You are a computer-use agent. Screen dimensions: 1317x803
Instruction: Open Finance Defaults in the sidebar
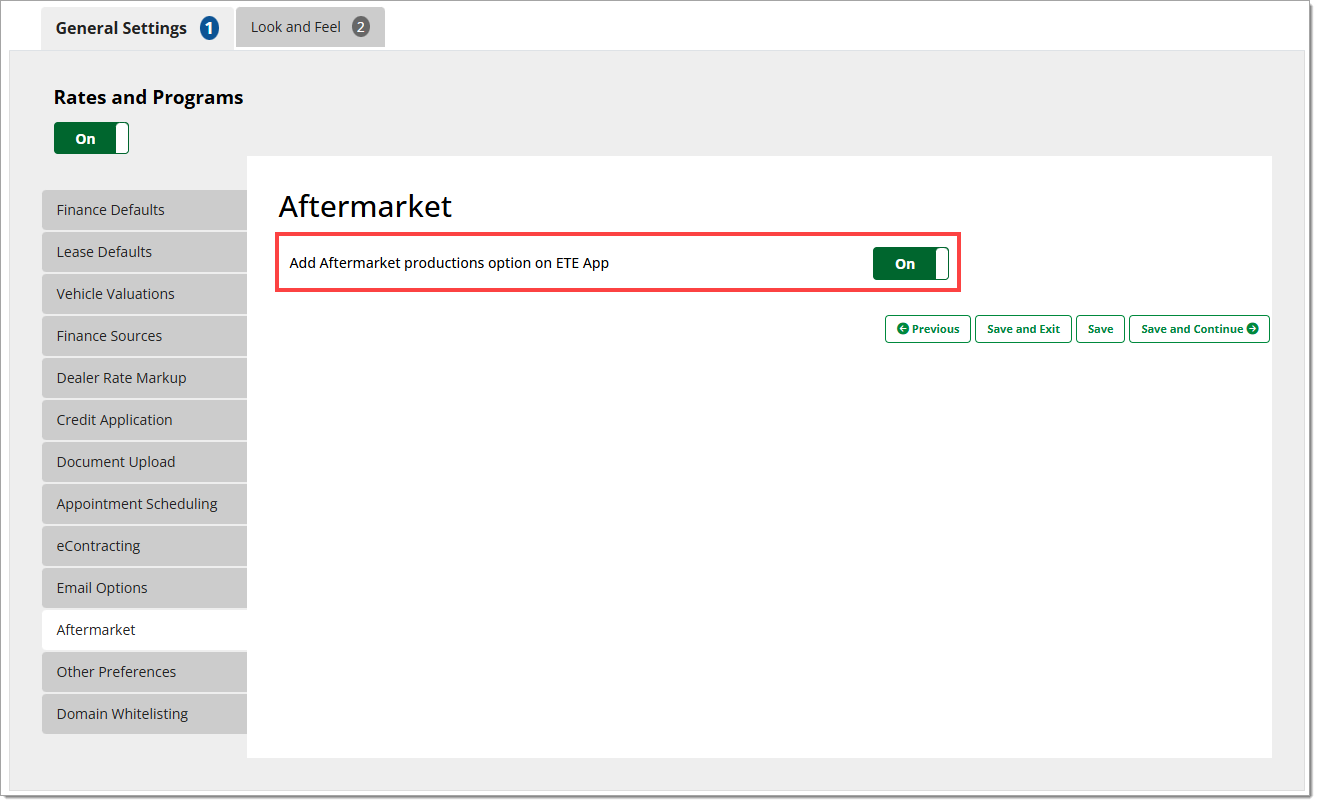point(144,210)
